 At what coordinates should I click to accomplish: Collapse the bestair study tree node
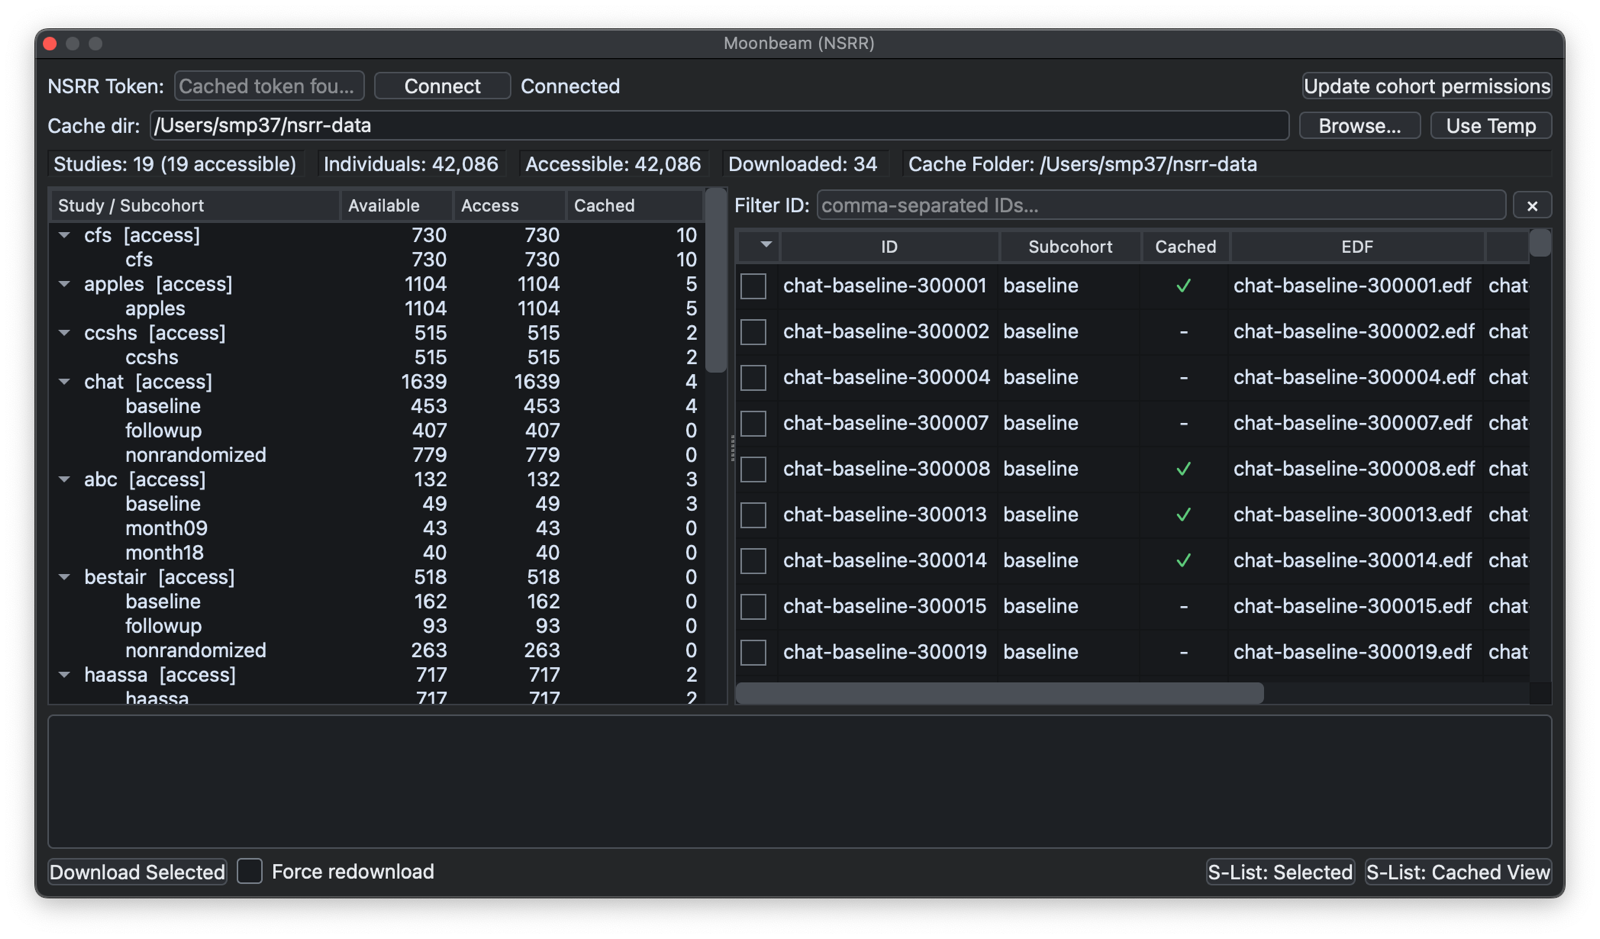tap(65, 577)
